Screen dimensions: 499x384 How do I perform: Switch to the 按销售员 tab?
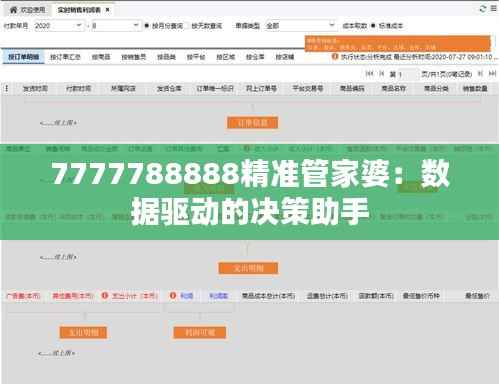(x=133, y=57)
